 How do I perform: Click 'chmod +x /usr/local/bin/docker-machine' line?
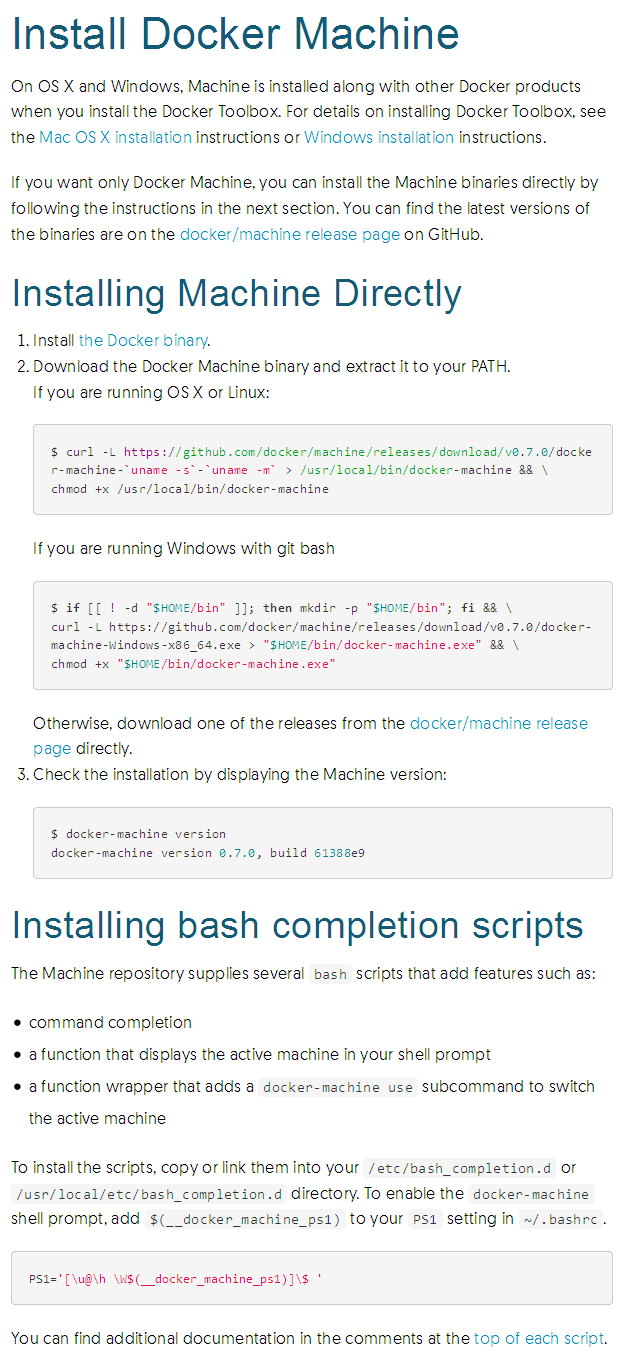[x=190, y=489]
